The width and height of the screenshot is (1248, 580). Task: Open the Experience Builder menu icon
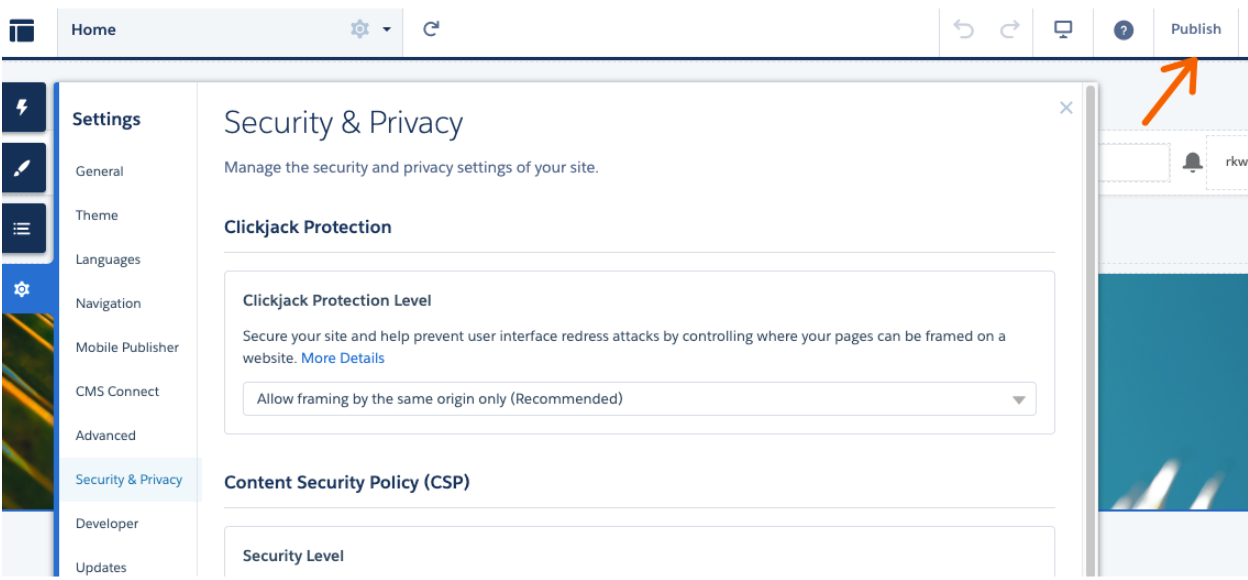click(x=22, y=30)
